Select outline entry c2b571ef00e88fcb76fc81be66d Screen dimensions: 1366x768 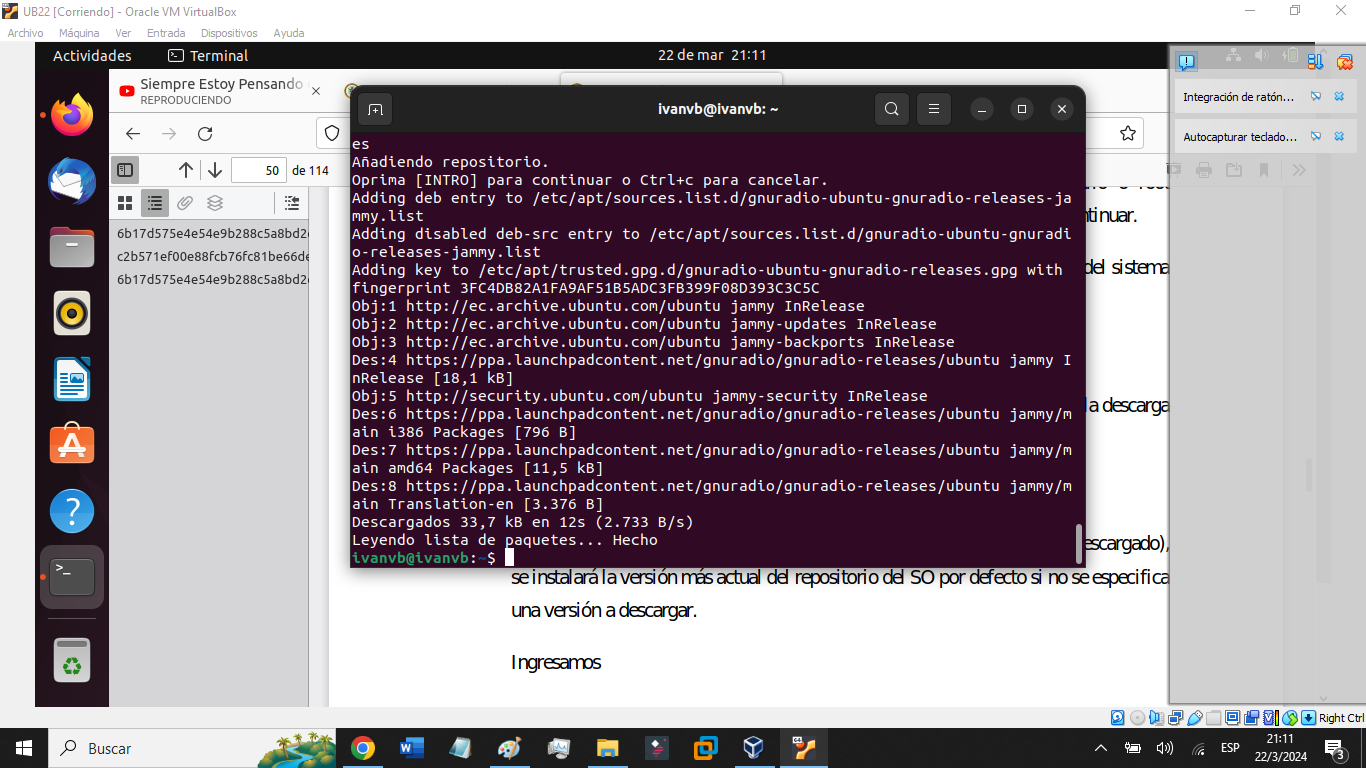click(213, 256)
